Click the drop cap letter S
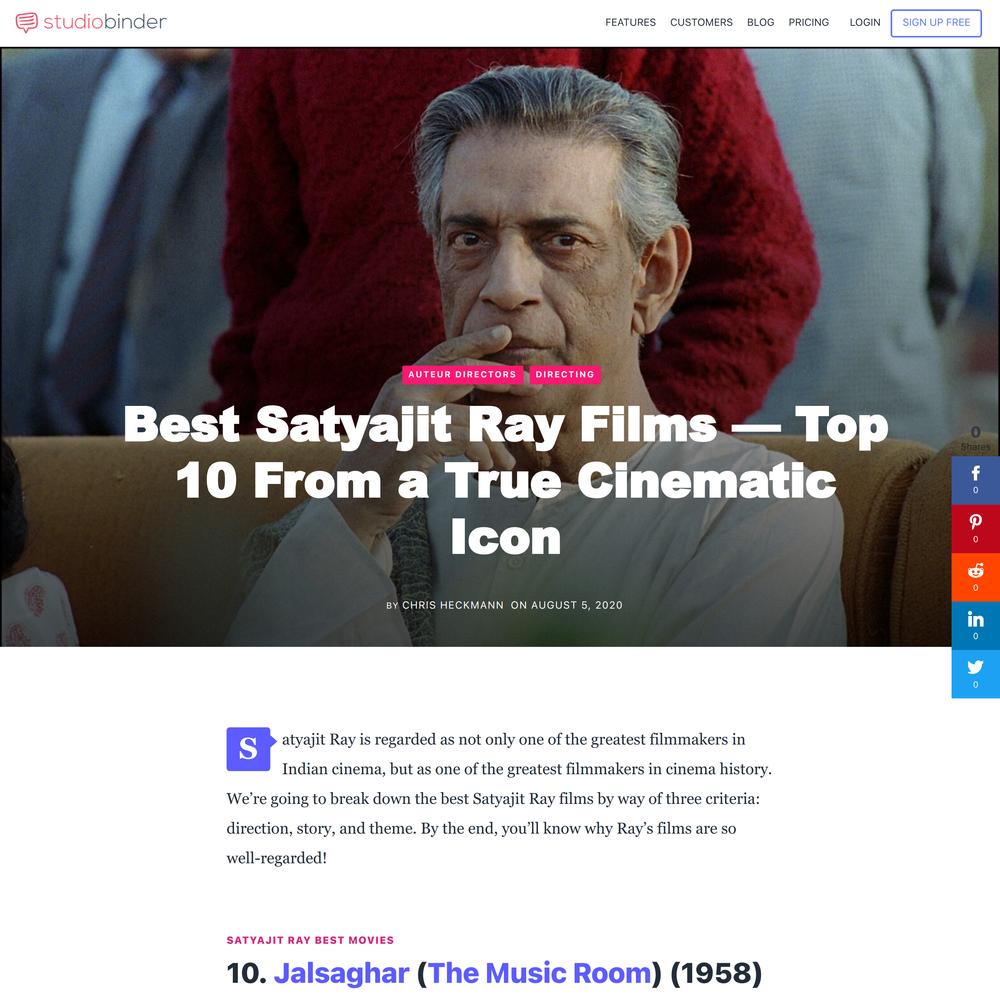1000x1000 pixels. click(x=248, y=749)
